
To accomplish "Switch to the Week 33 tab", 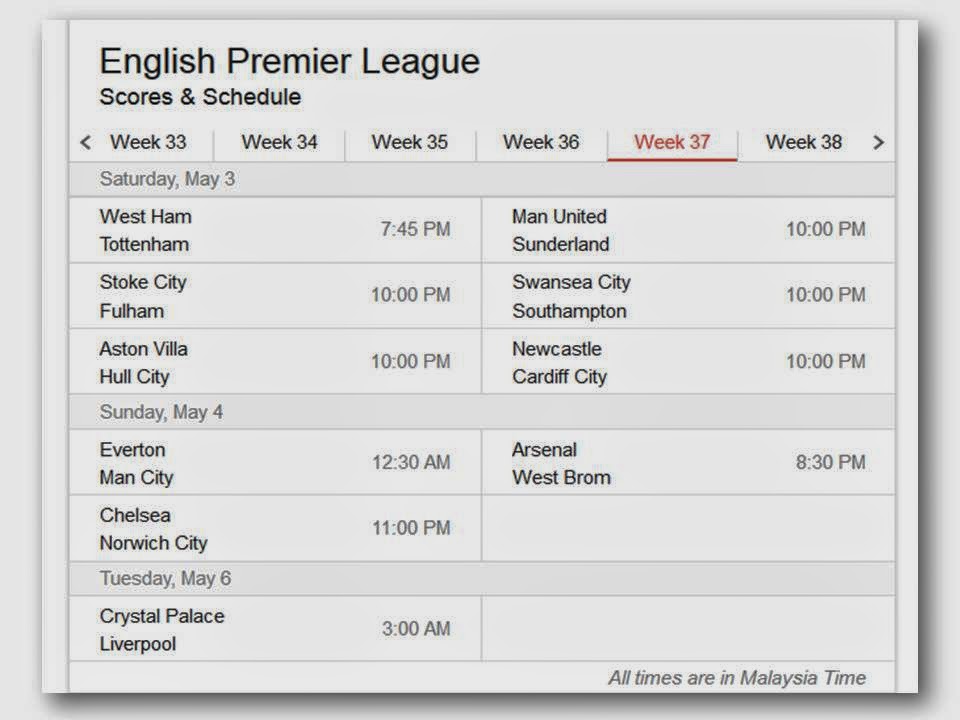I will tap(148, 142).
